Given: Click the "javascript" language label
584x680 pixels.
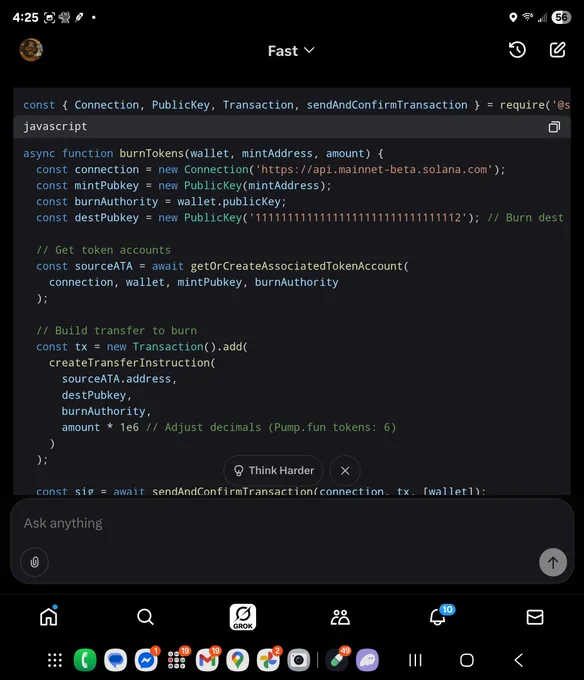Looking at the screenshot, I should pyautogui.click(x=55, y=127).
